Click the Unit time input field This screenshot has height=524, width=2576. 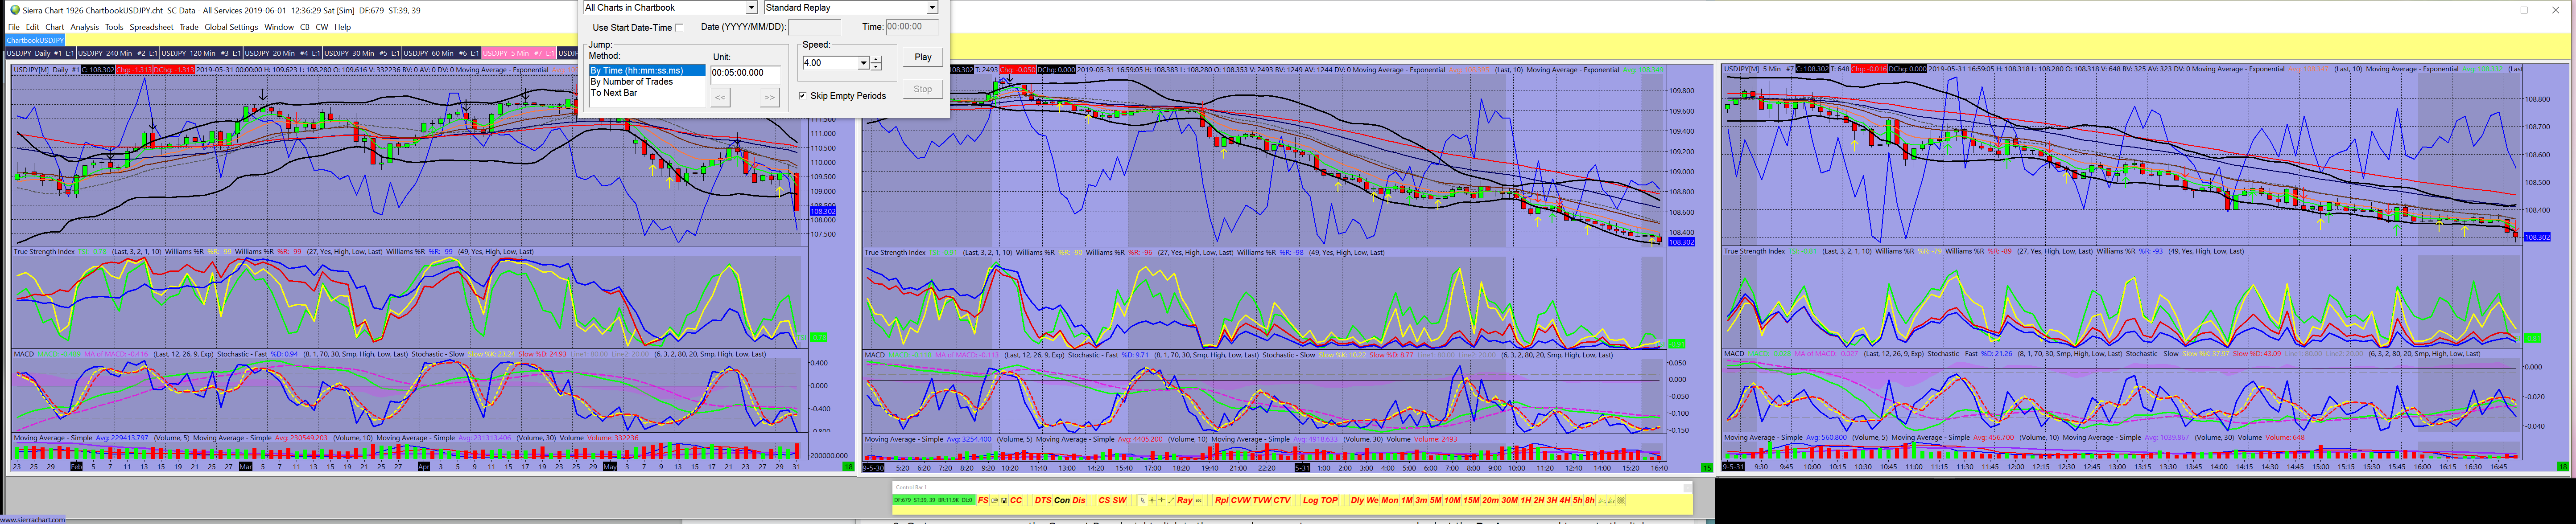point(745,72)
